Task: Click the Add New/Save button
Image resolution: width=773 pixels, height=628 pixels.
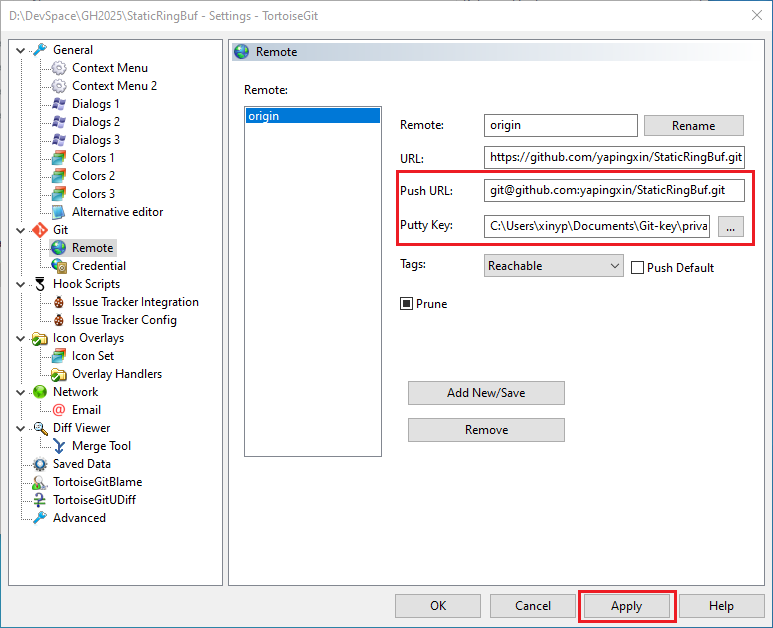Action: pos(486,393)
